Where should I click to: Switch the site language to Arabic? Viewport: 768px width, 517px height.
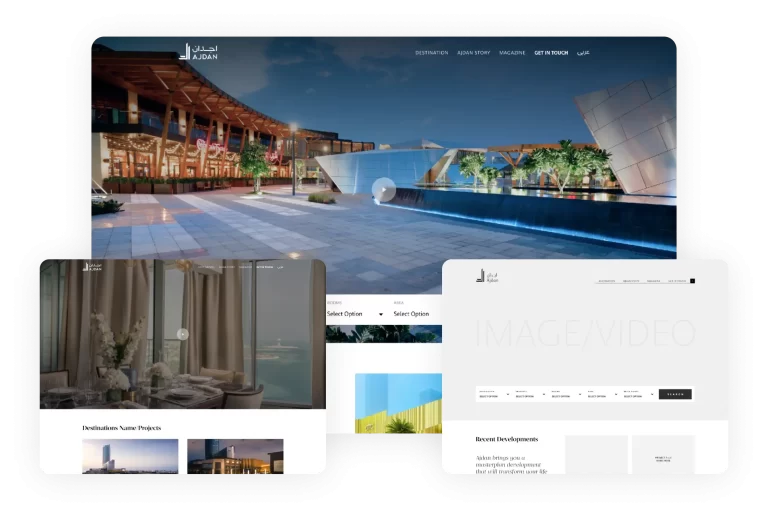point(583,52)
